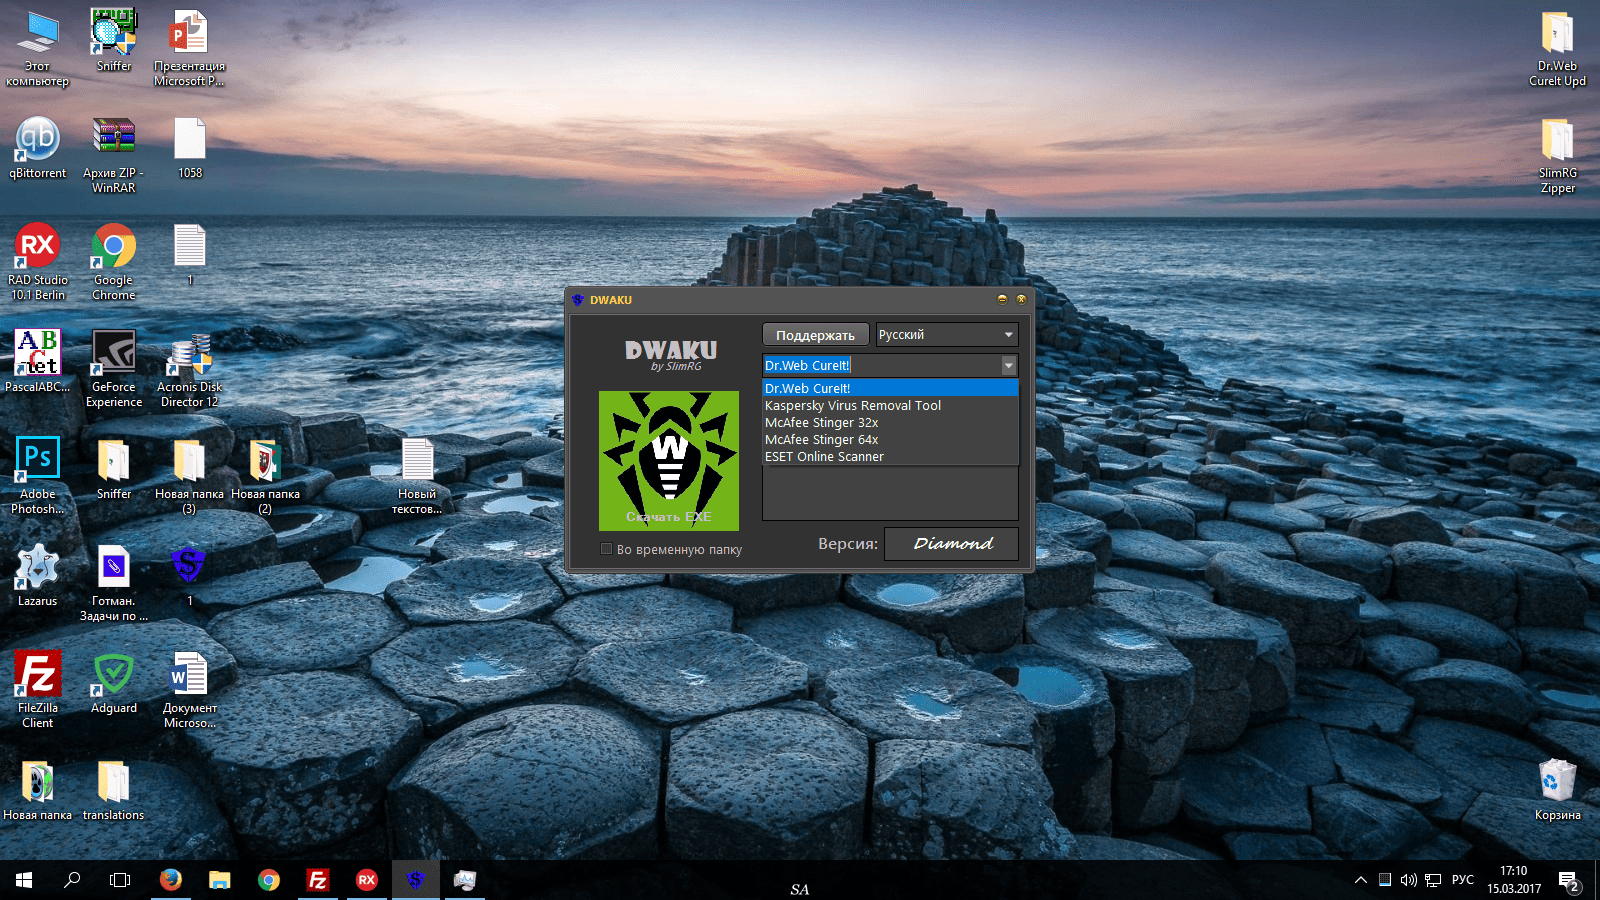This screenshot has height=900, width=1600.
Task: Open GeForce Experience shortcut
Action: (113, 368)
